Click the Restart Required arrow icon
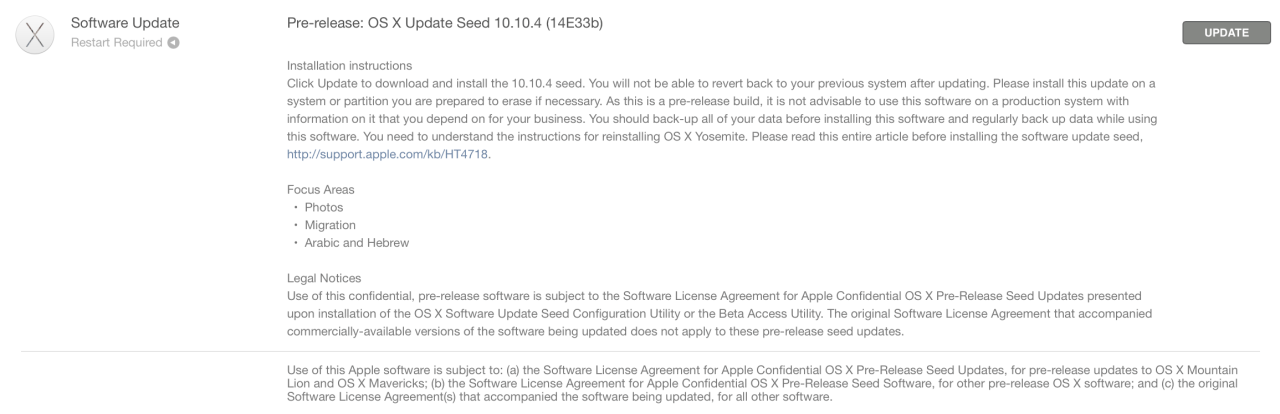 pos(174,43)
